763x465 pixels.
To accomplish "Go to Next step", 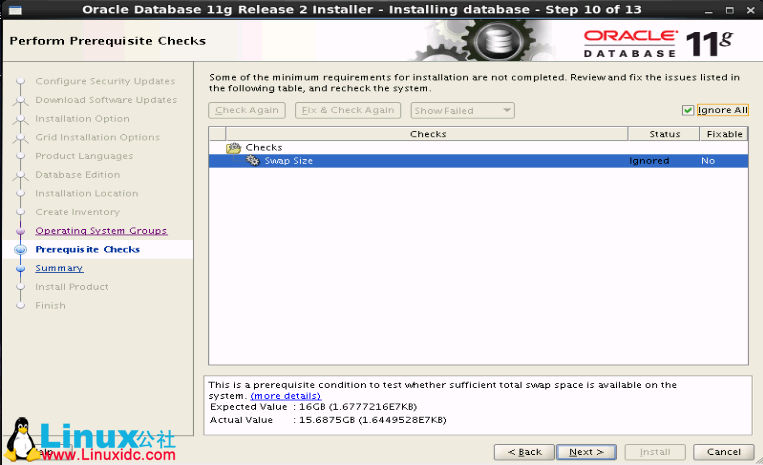I will pos(586,452).
